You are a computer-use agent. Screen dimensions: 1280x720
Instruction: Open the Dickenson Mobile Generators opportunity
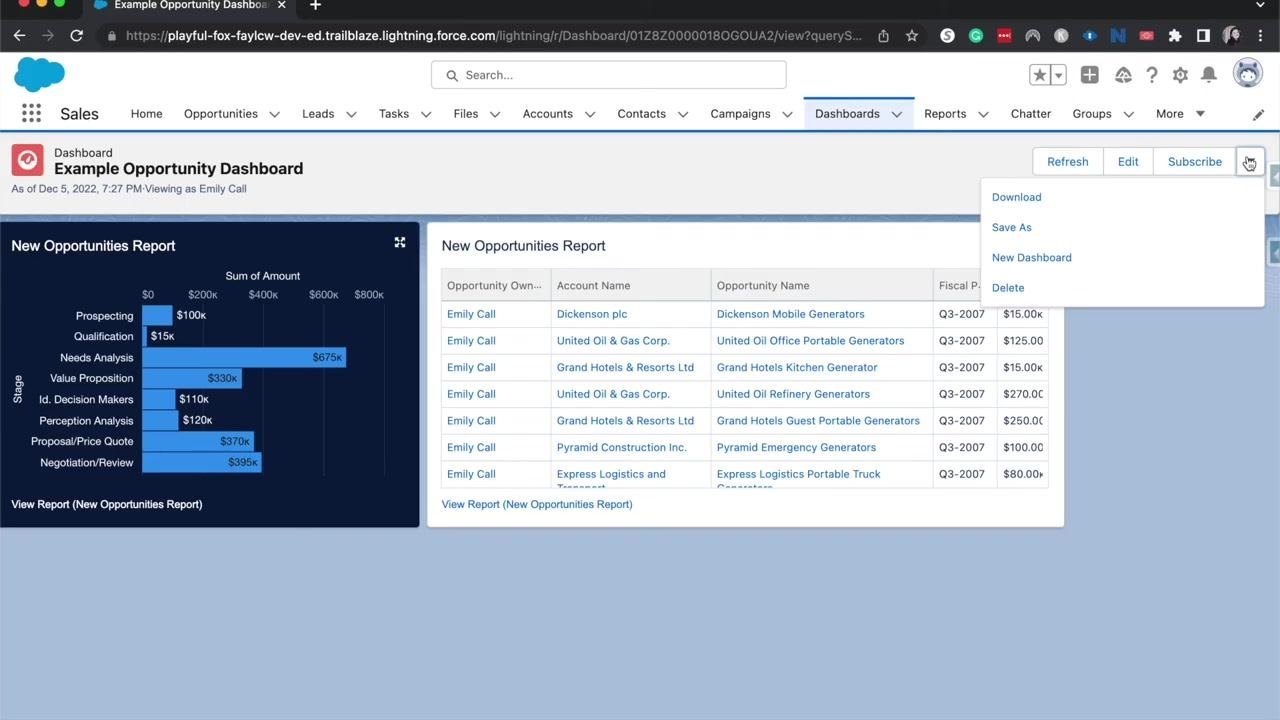tap(791, 314)
